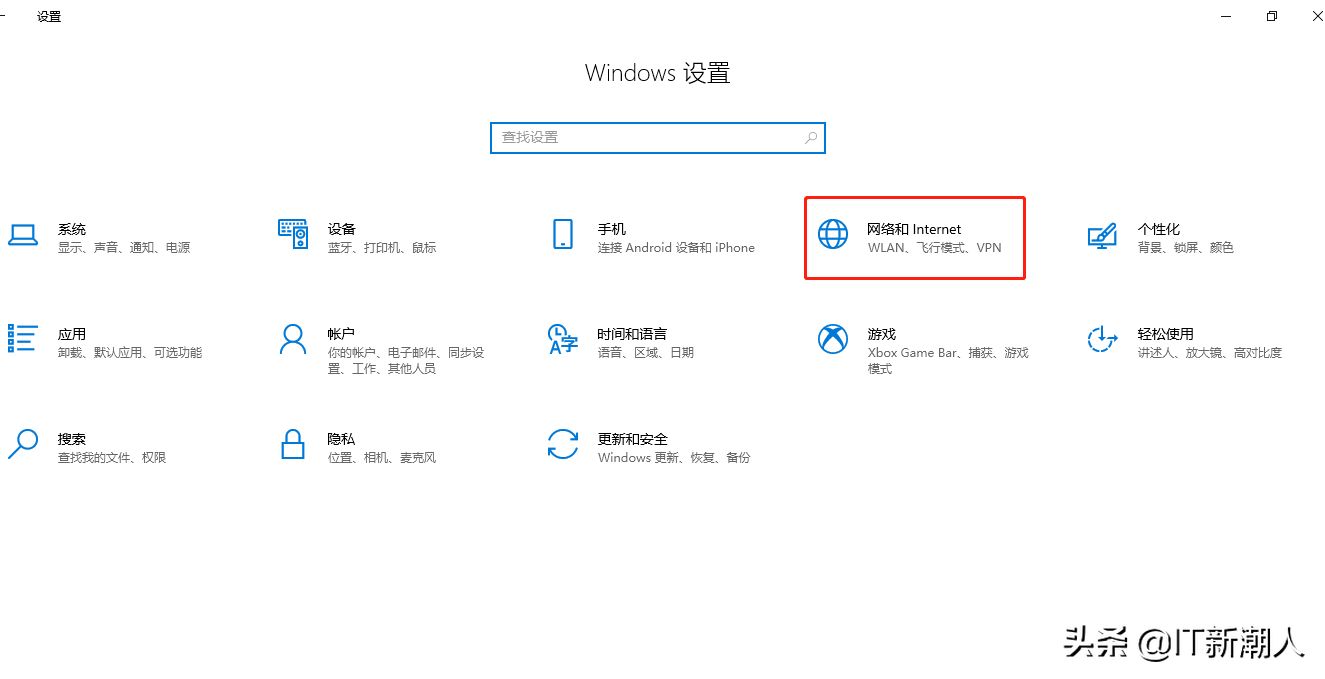Image resolution: width=1325 pixels, height=679 pixels.
Task: Click the search magnifier in 查找设置 box
Action: pyautogui.click(x=811, y=138)
